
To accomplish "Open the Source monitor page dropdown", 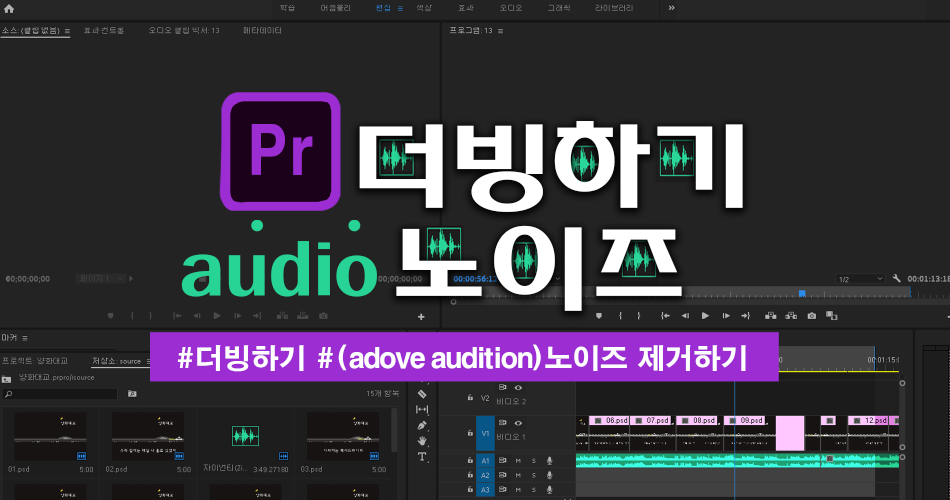I will tap(101, 278).
